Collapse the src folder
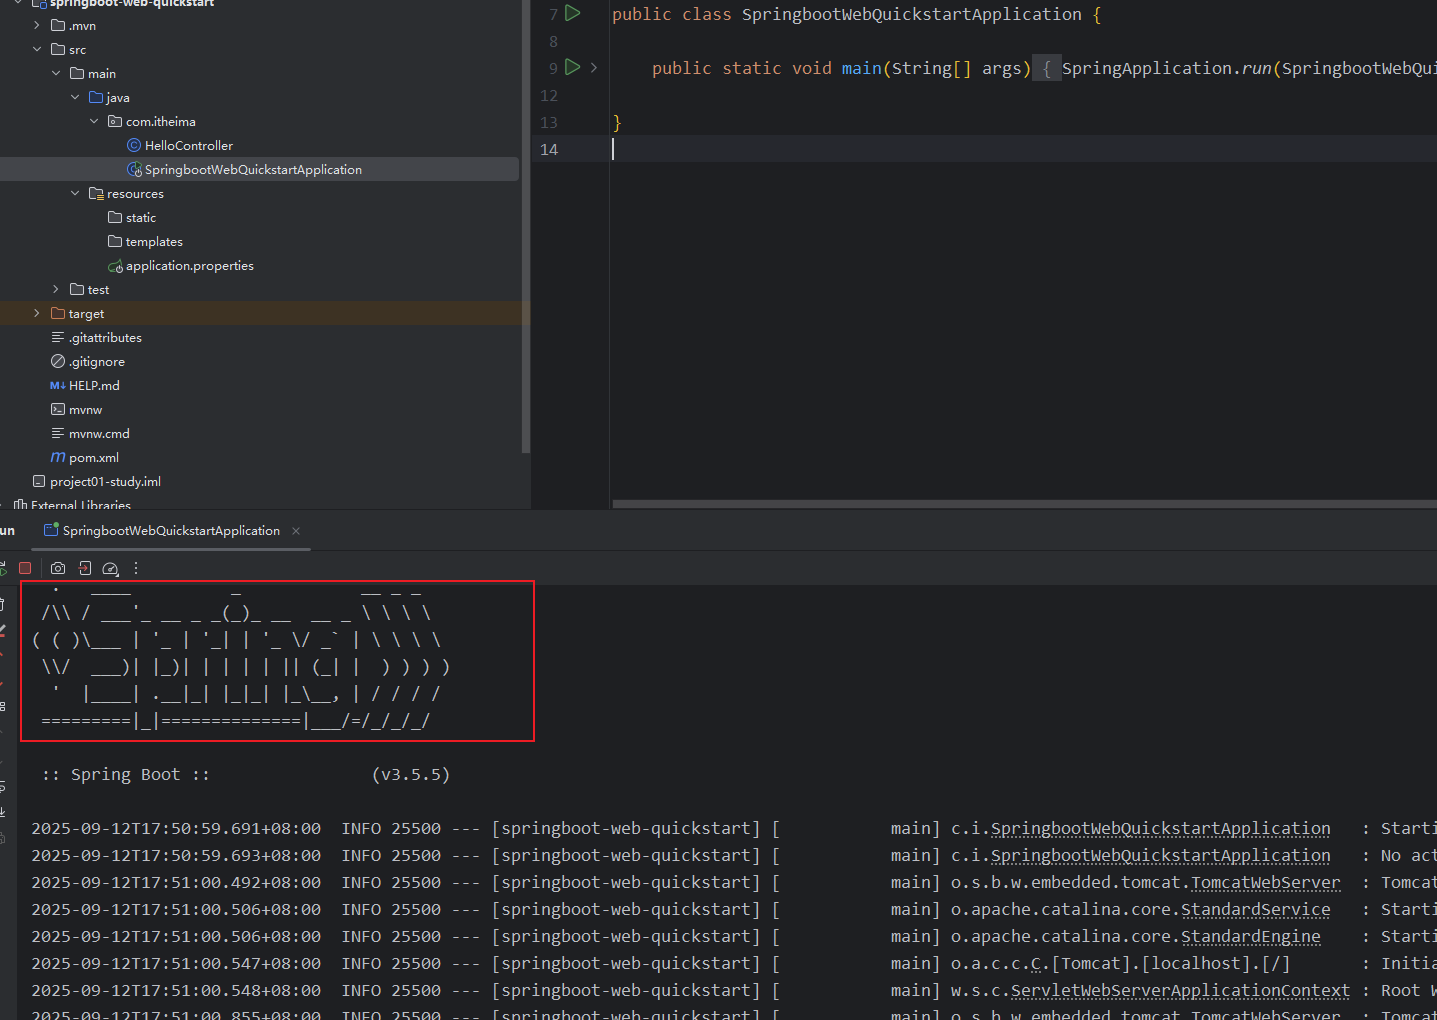Image resolution: width=1437 pixels, height=1020 pixels. point(37,49)
